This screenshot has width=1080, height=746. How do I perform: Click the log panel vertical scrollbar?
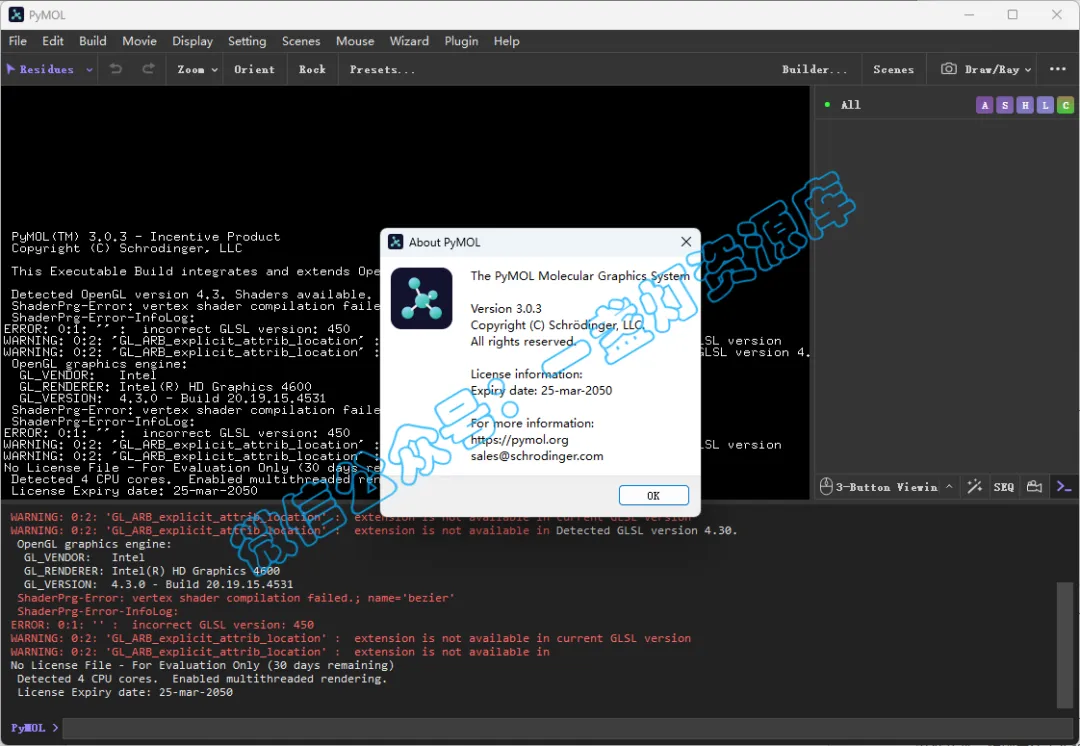1064,645
